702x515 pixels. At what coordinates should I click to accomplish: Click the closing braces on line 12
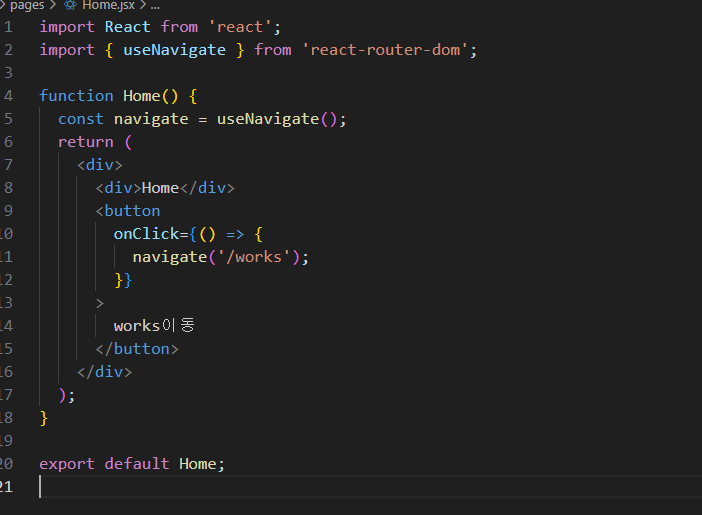coord(123,280)
